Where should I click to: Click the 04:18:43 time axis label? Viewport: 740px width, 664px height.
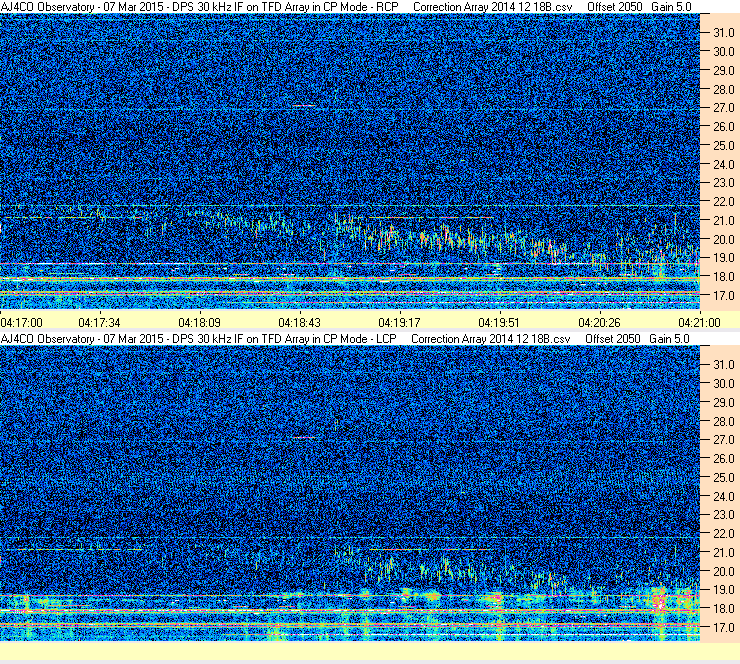click(x=300, y=323)
